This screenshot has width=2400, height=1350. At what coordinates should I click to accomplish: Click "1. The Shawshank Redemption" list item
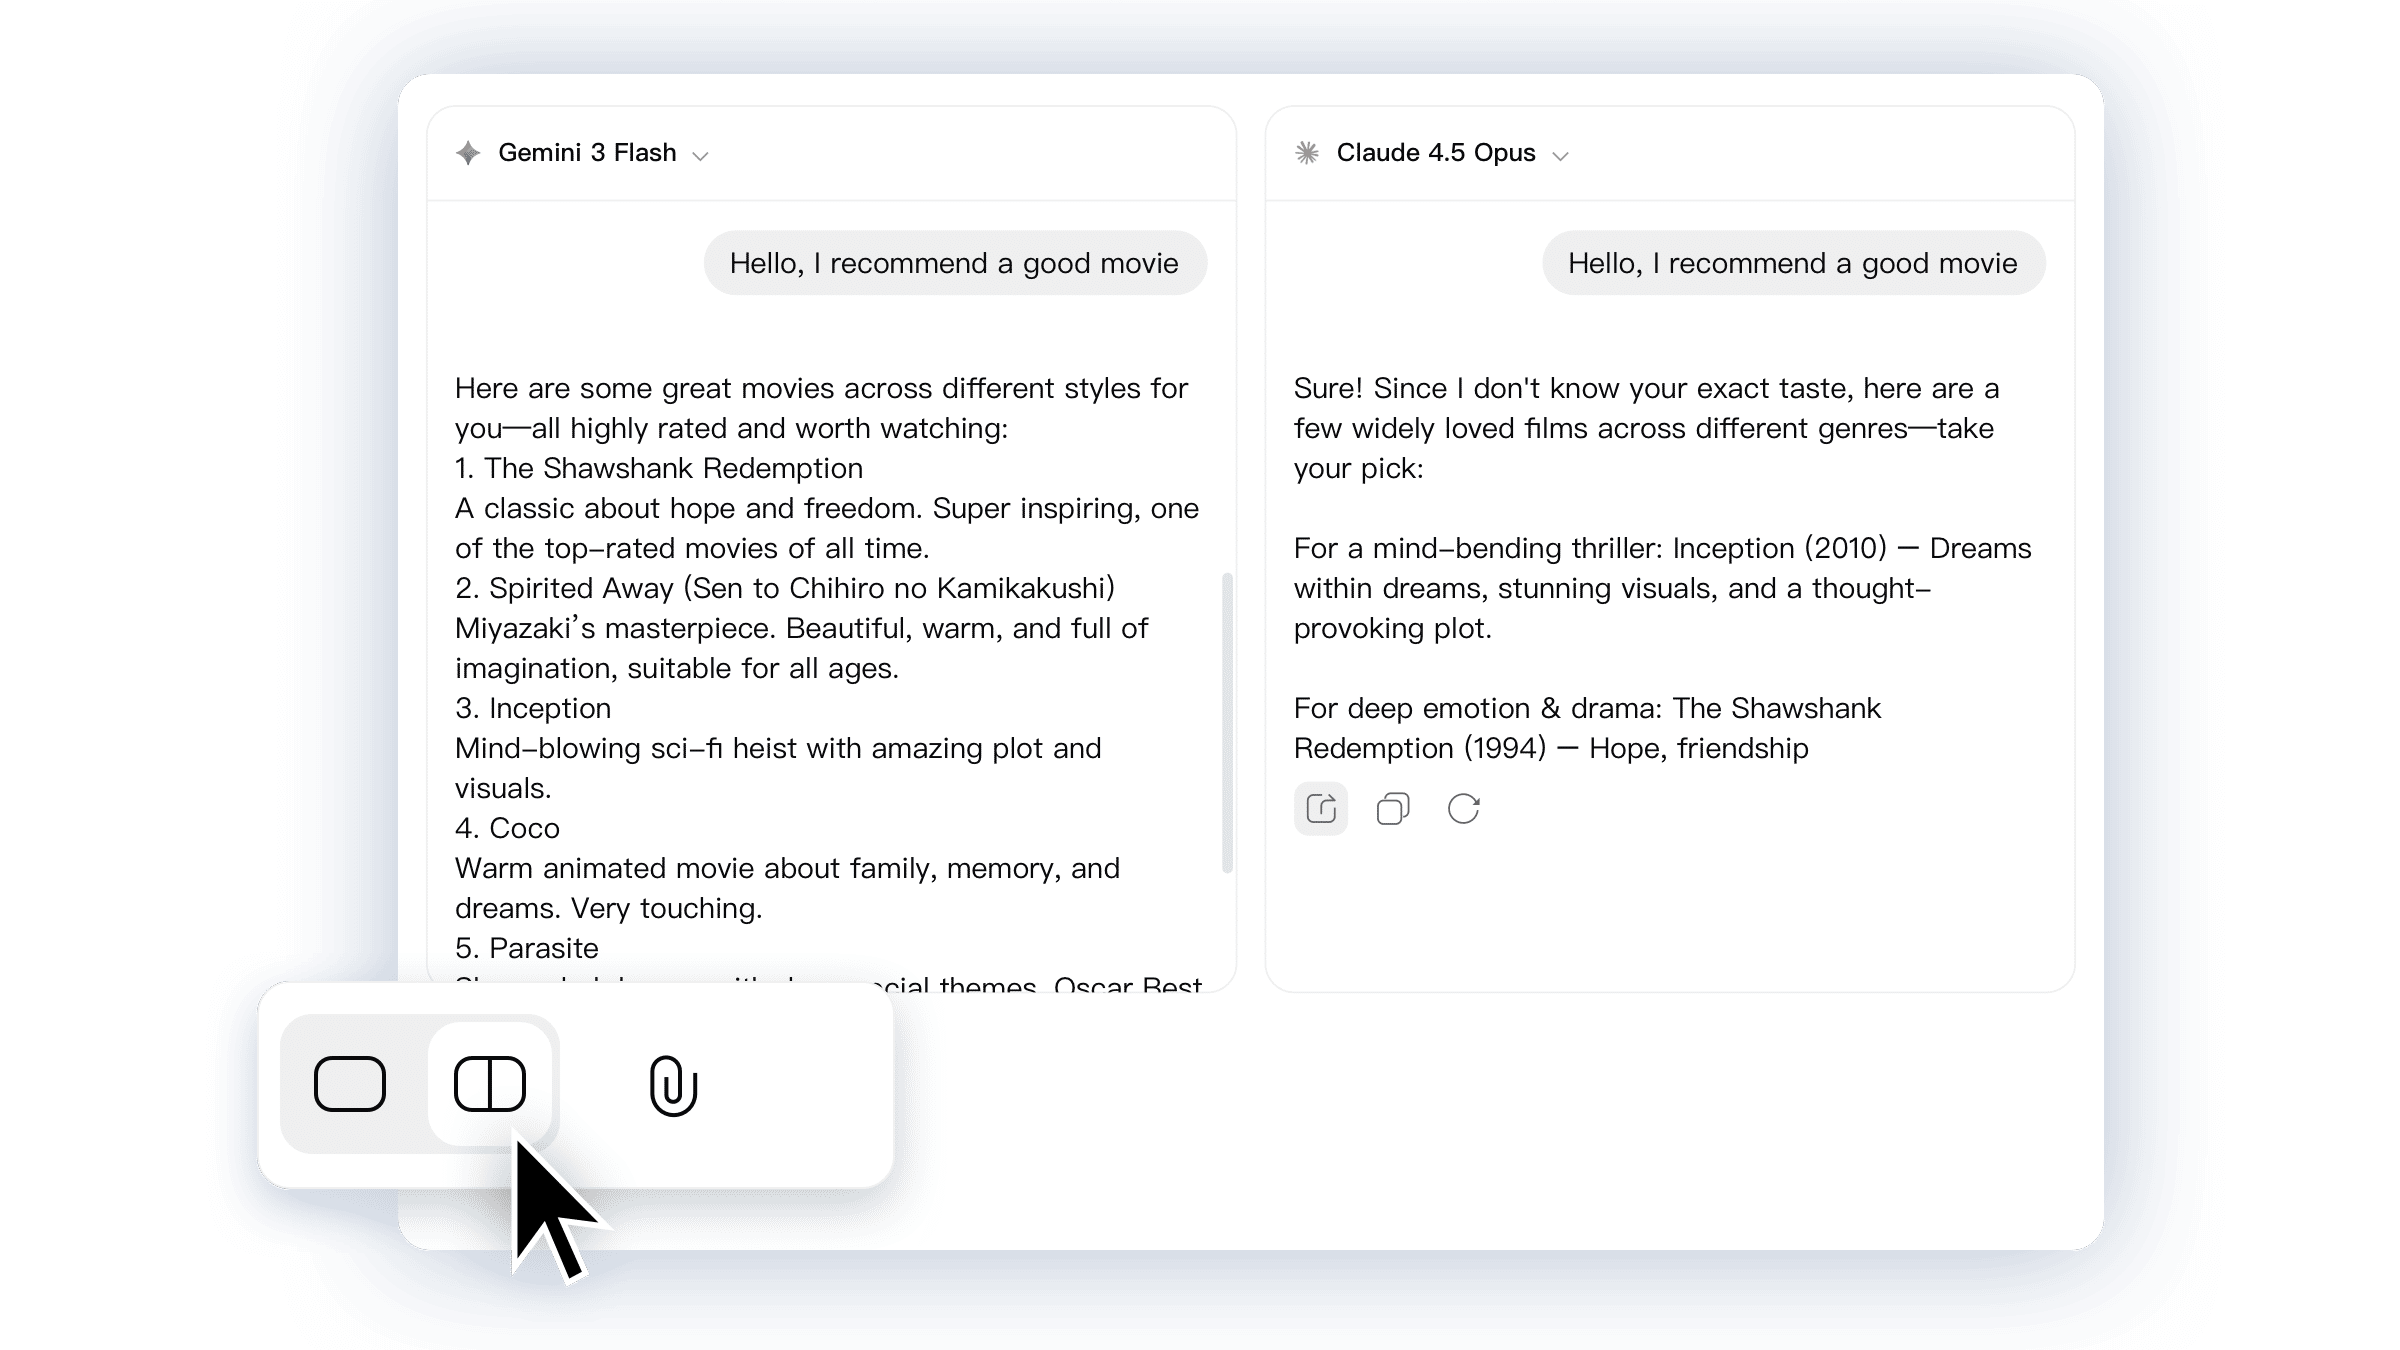tap(659, 468)
